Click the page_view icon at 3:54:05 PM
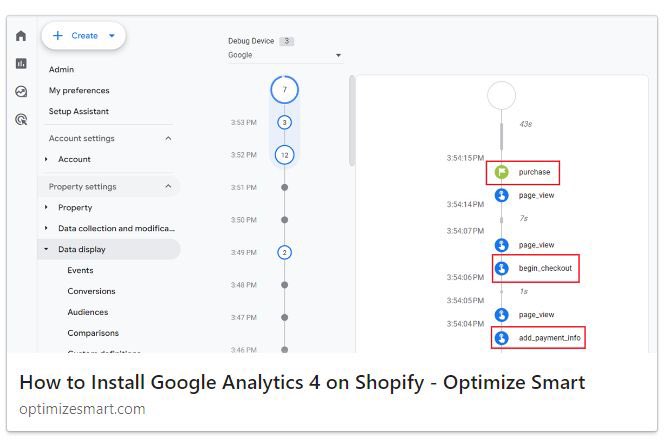 [502, 315]
